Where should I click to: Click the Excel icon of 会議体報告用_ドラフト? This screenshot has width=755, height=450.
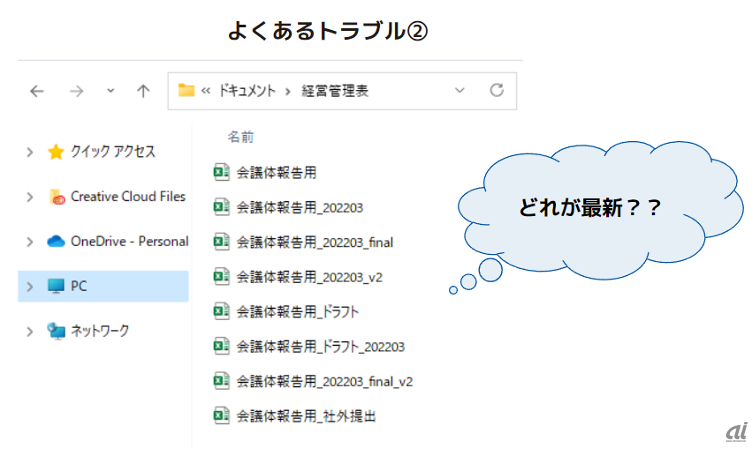pyautogui.click(x=221, y=311)
